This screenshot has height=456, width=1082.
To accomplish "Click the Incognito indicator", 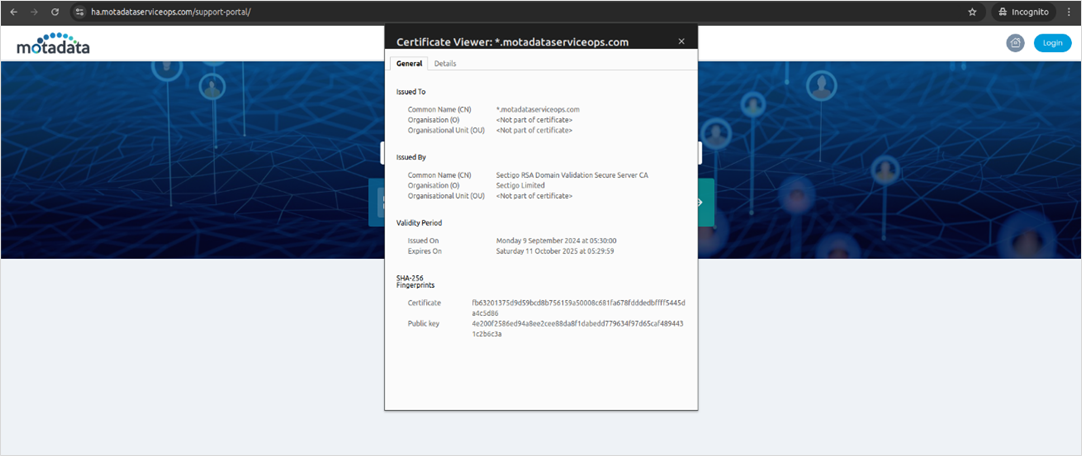I will [1024, 12].
